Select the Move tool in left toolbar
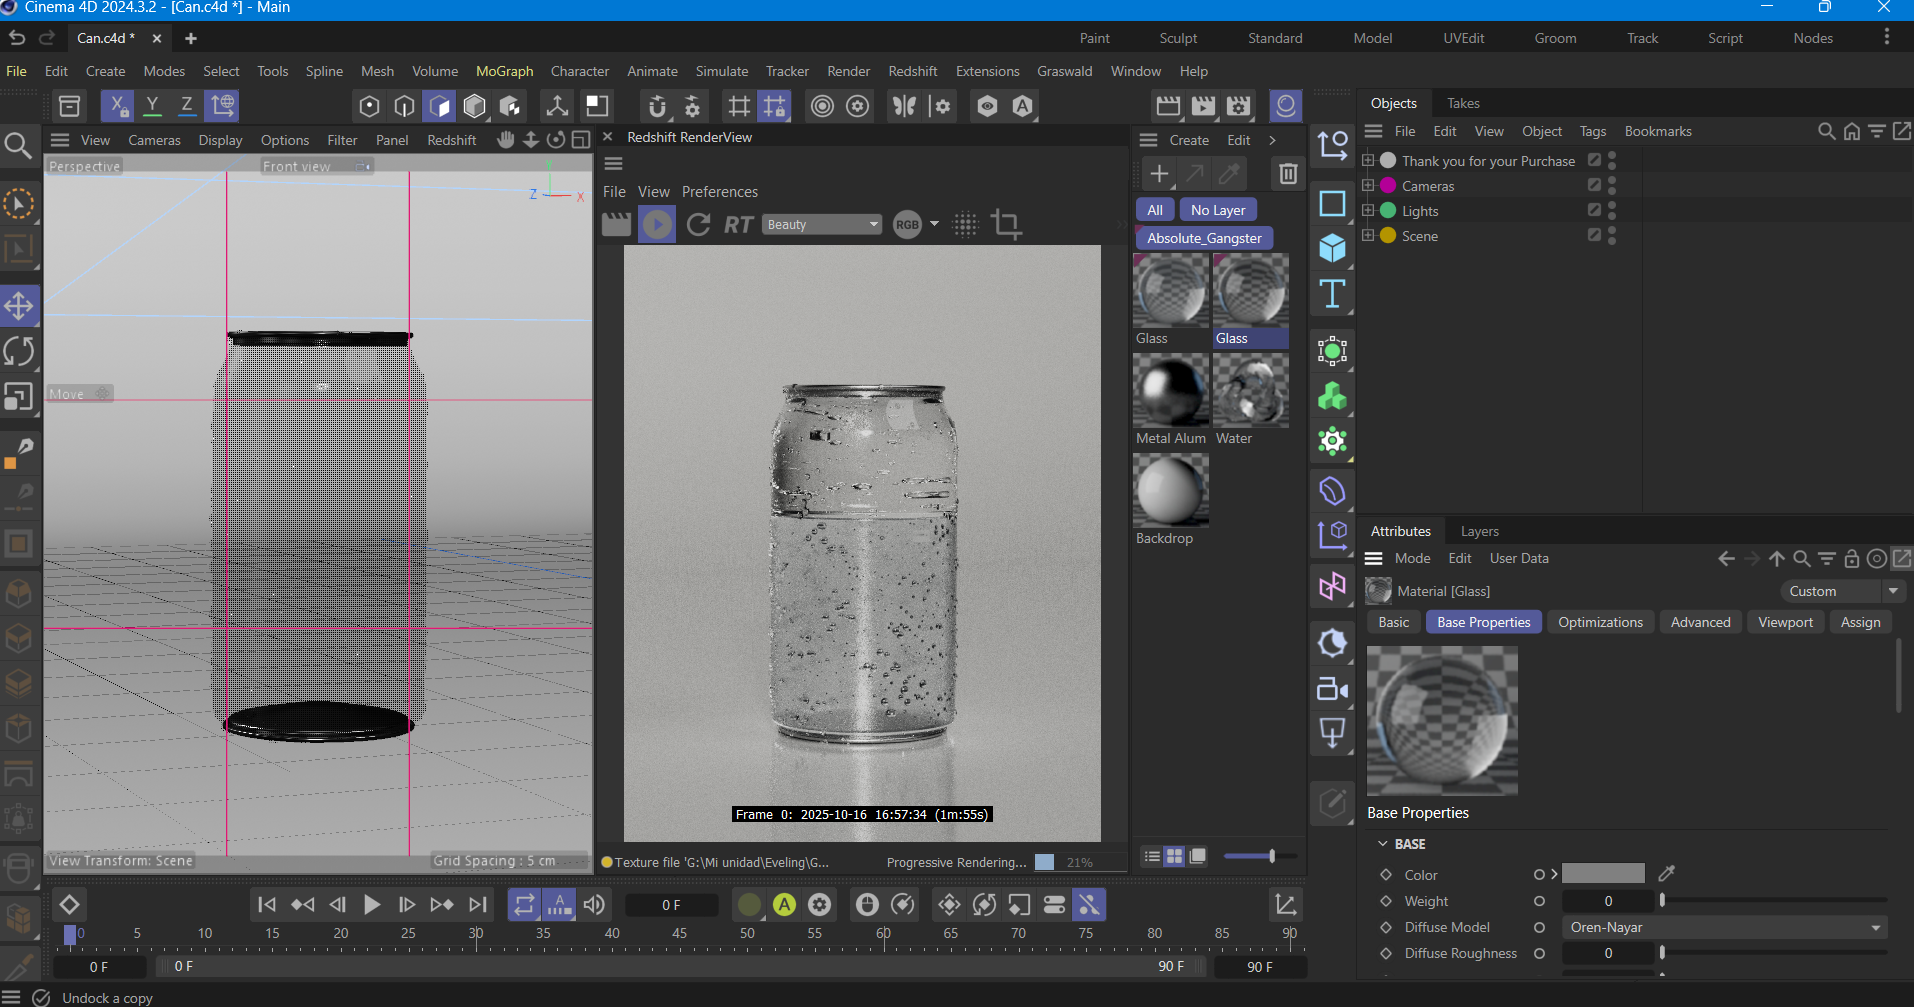Screen dimensions: 1914x1007 [x=19, y=306]
